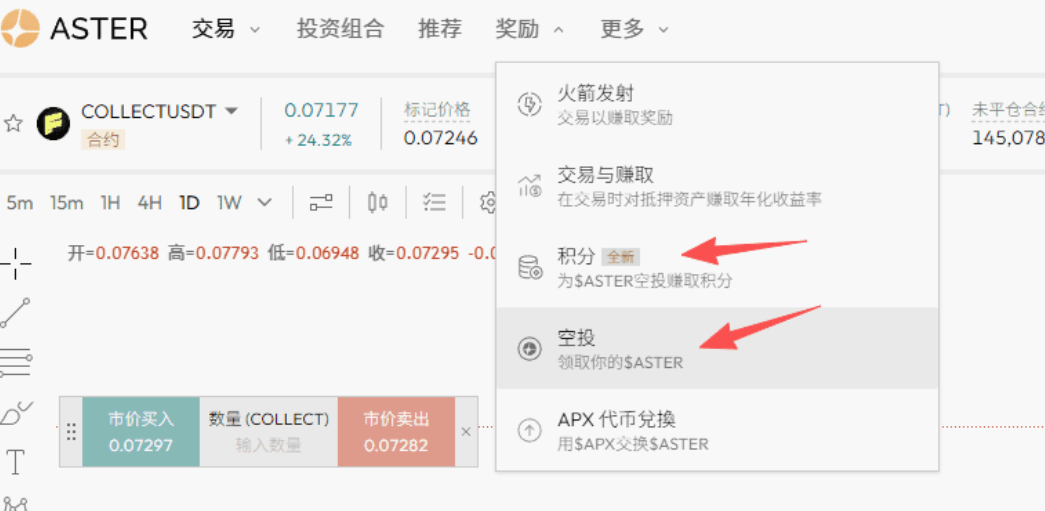The image size is (1045, 511).
Task: Select the brush drawing tool
Action: [17, 412]
